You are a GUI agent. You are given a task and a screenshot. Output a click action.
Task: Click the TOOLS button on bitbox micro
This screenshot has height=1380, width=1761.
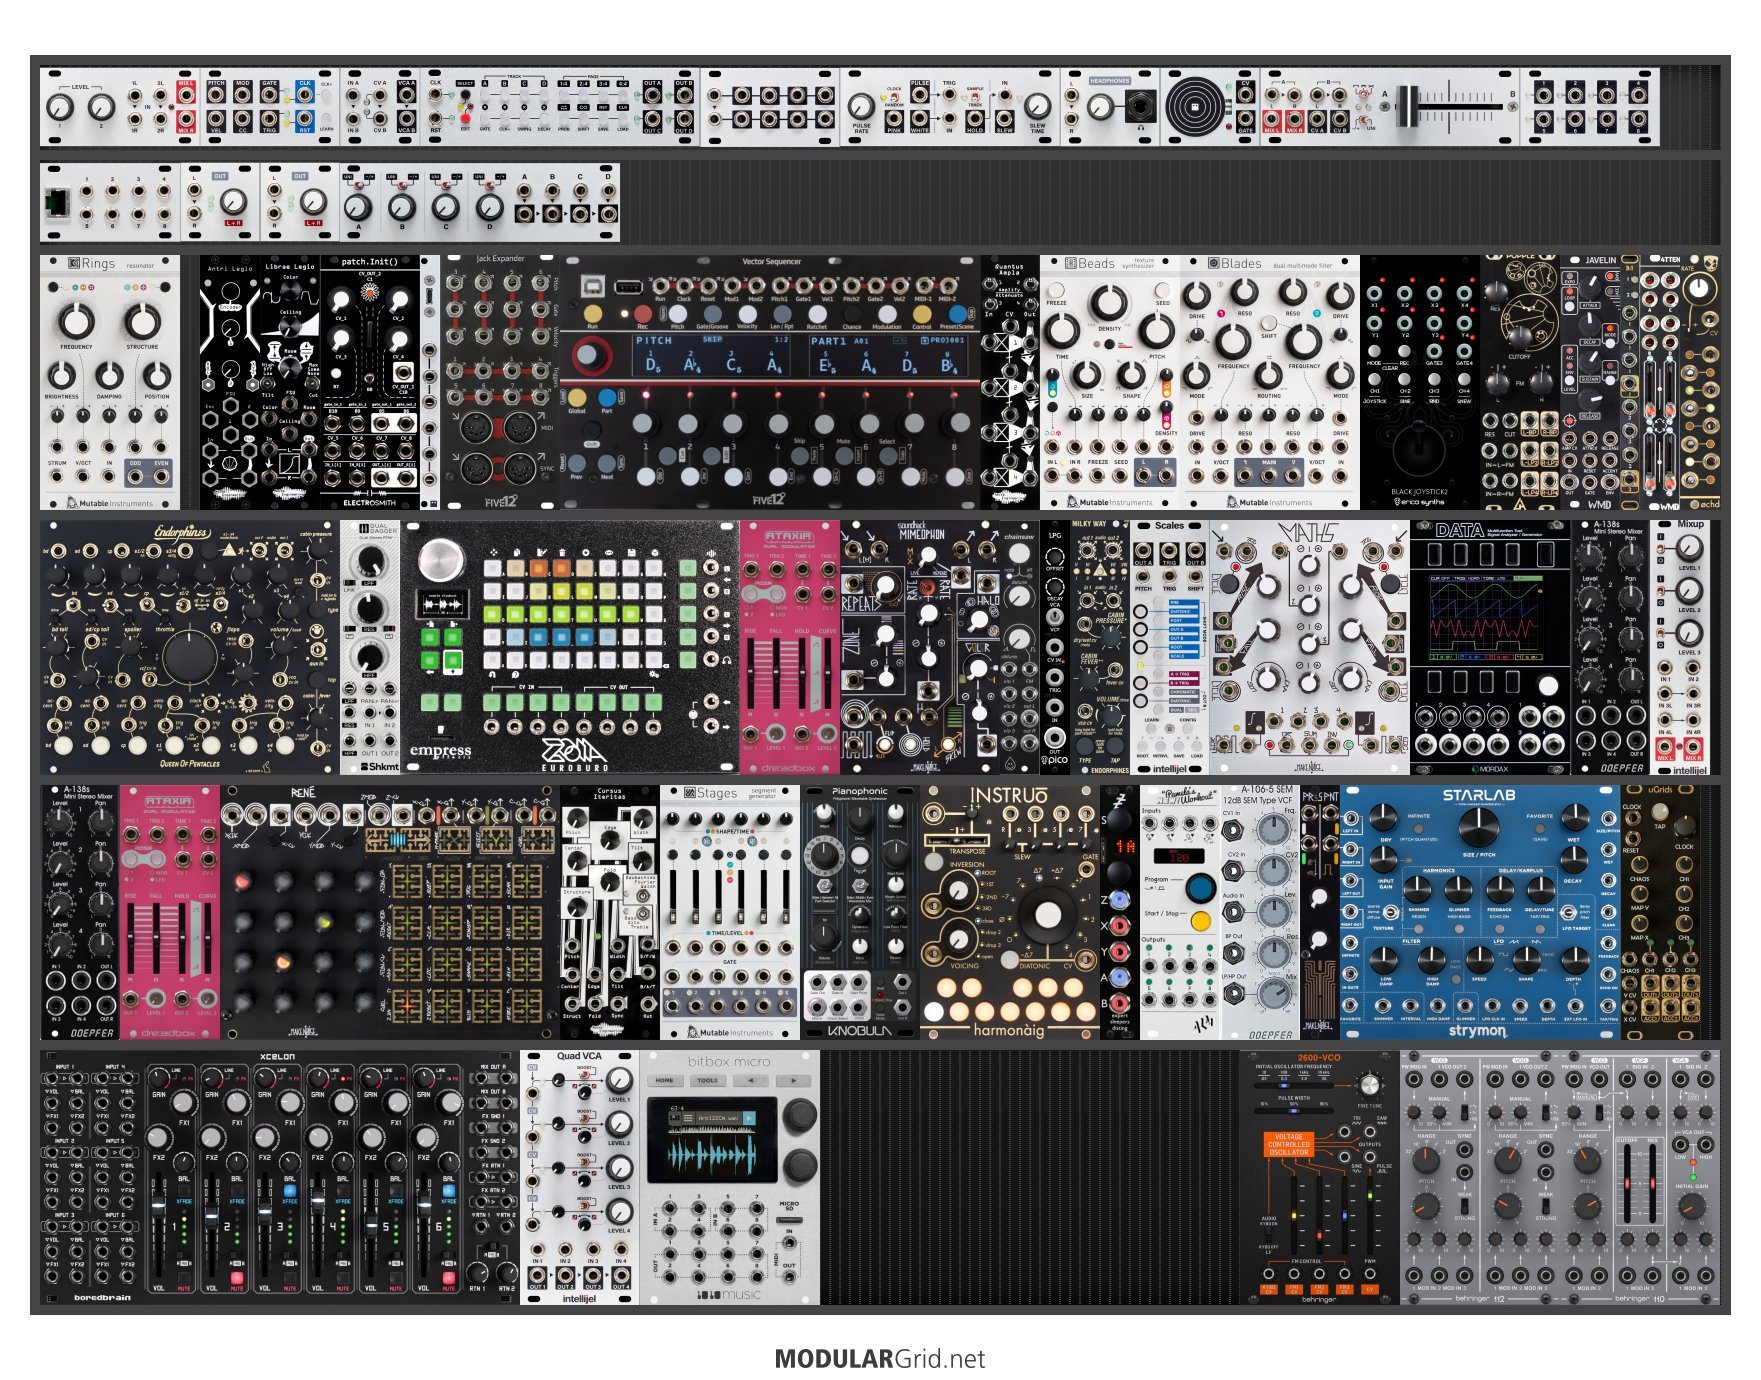708,1081
